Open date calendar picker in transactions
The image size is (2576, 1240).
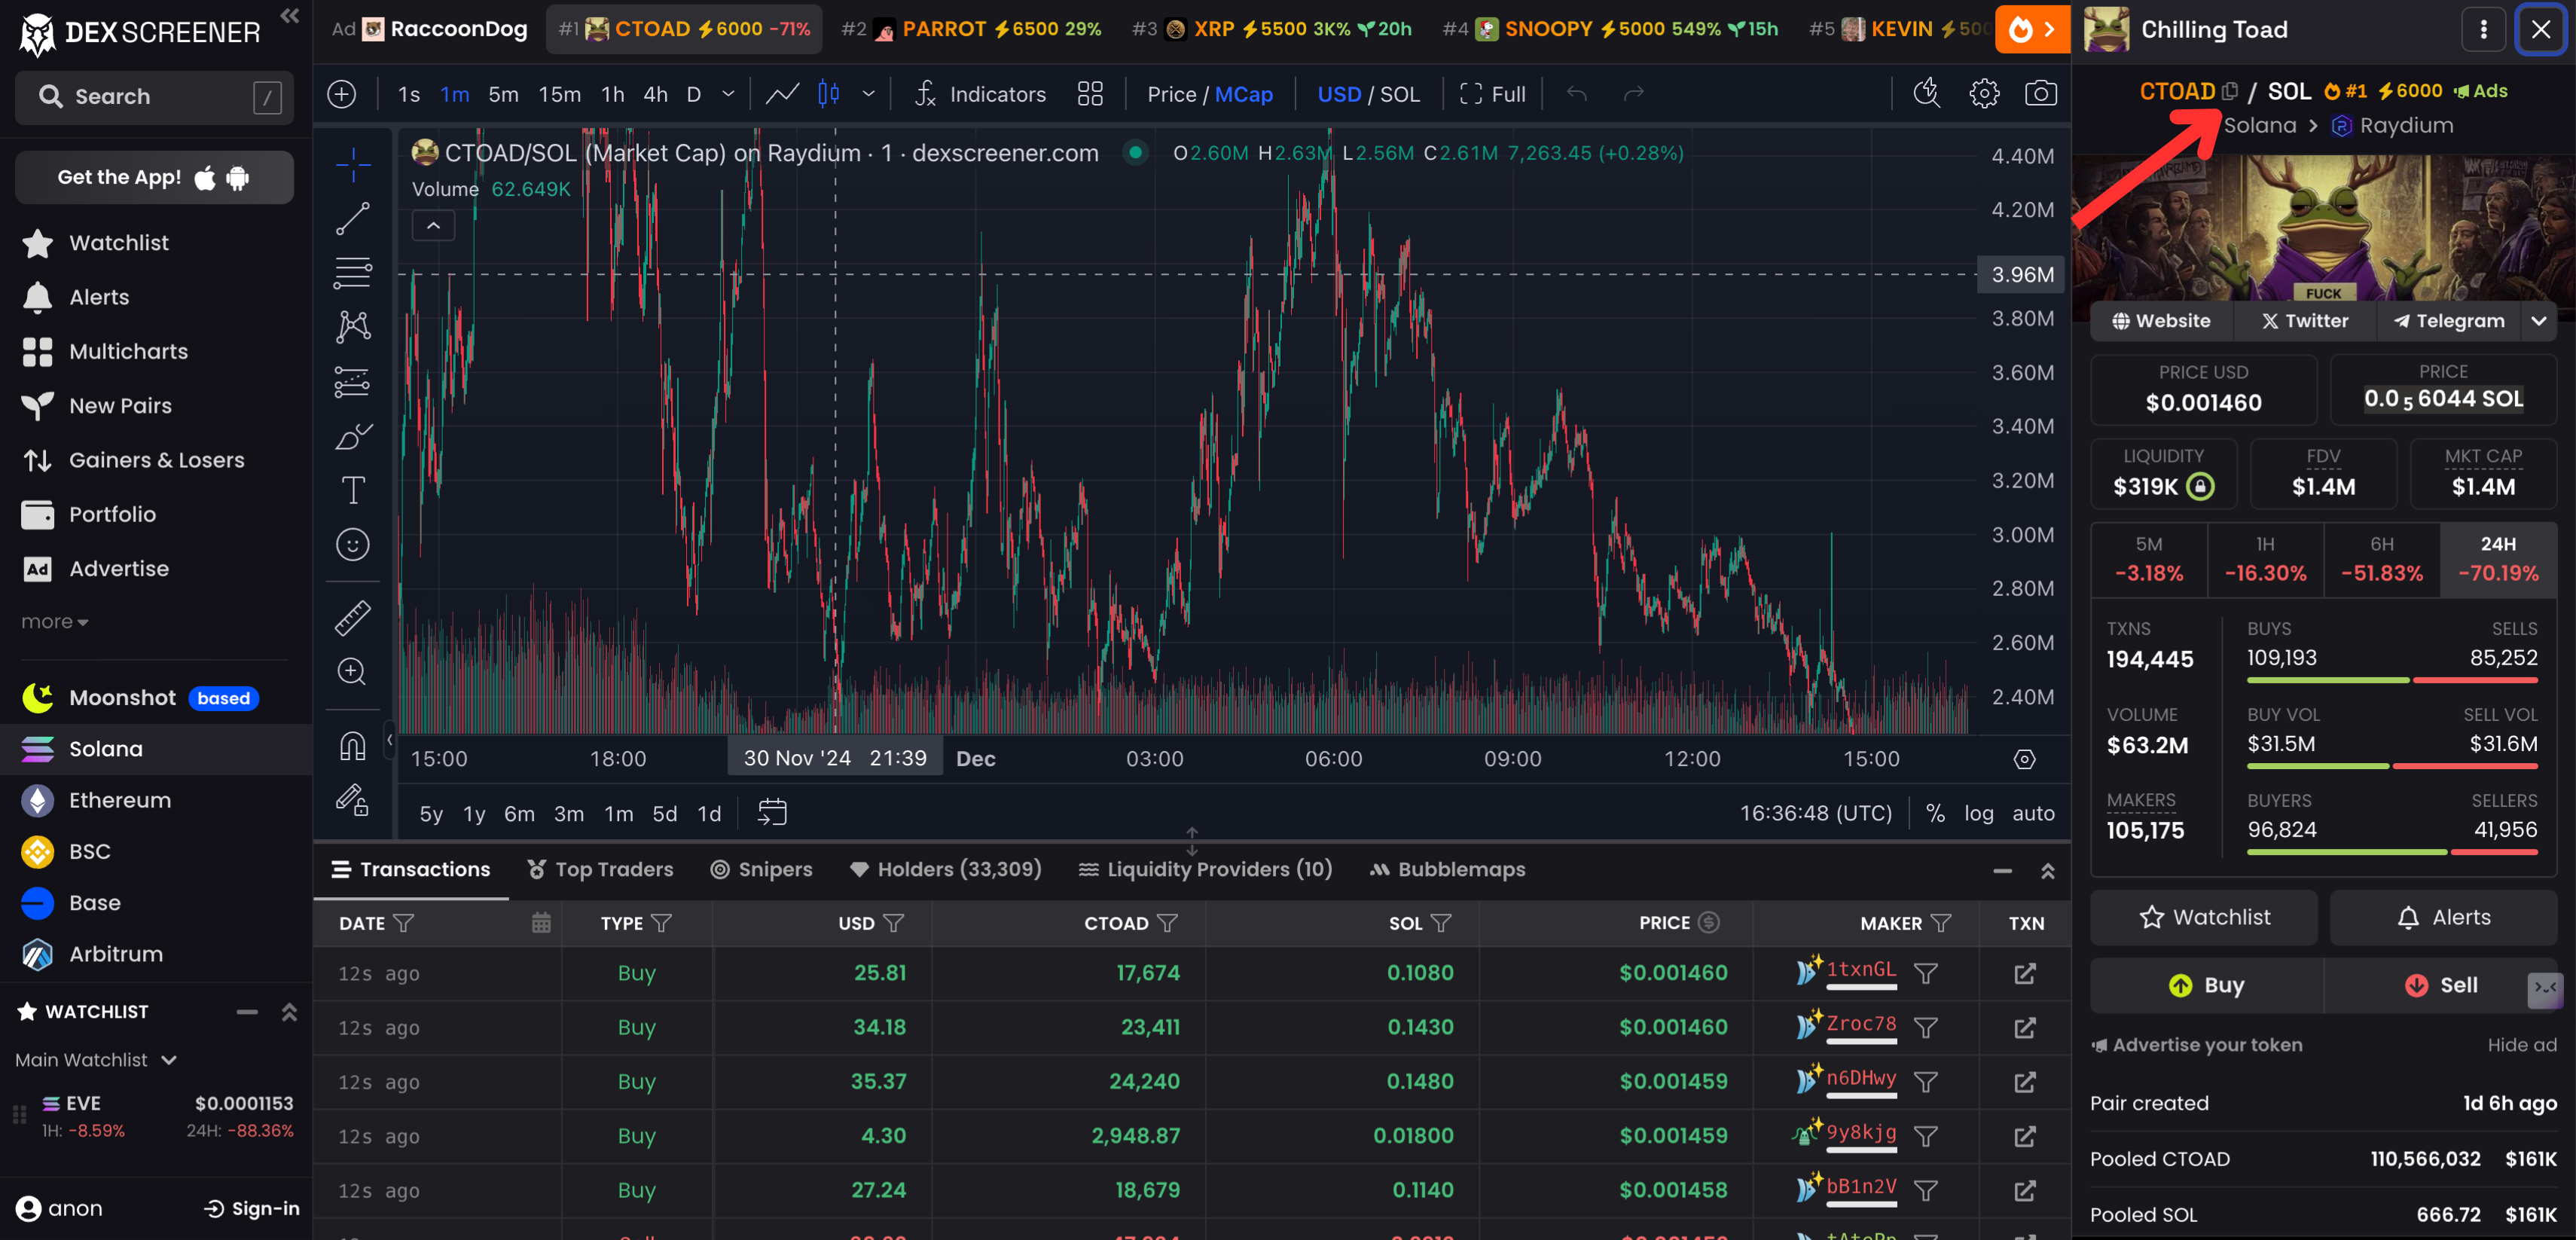tap(540, 922)
